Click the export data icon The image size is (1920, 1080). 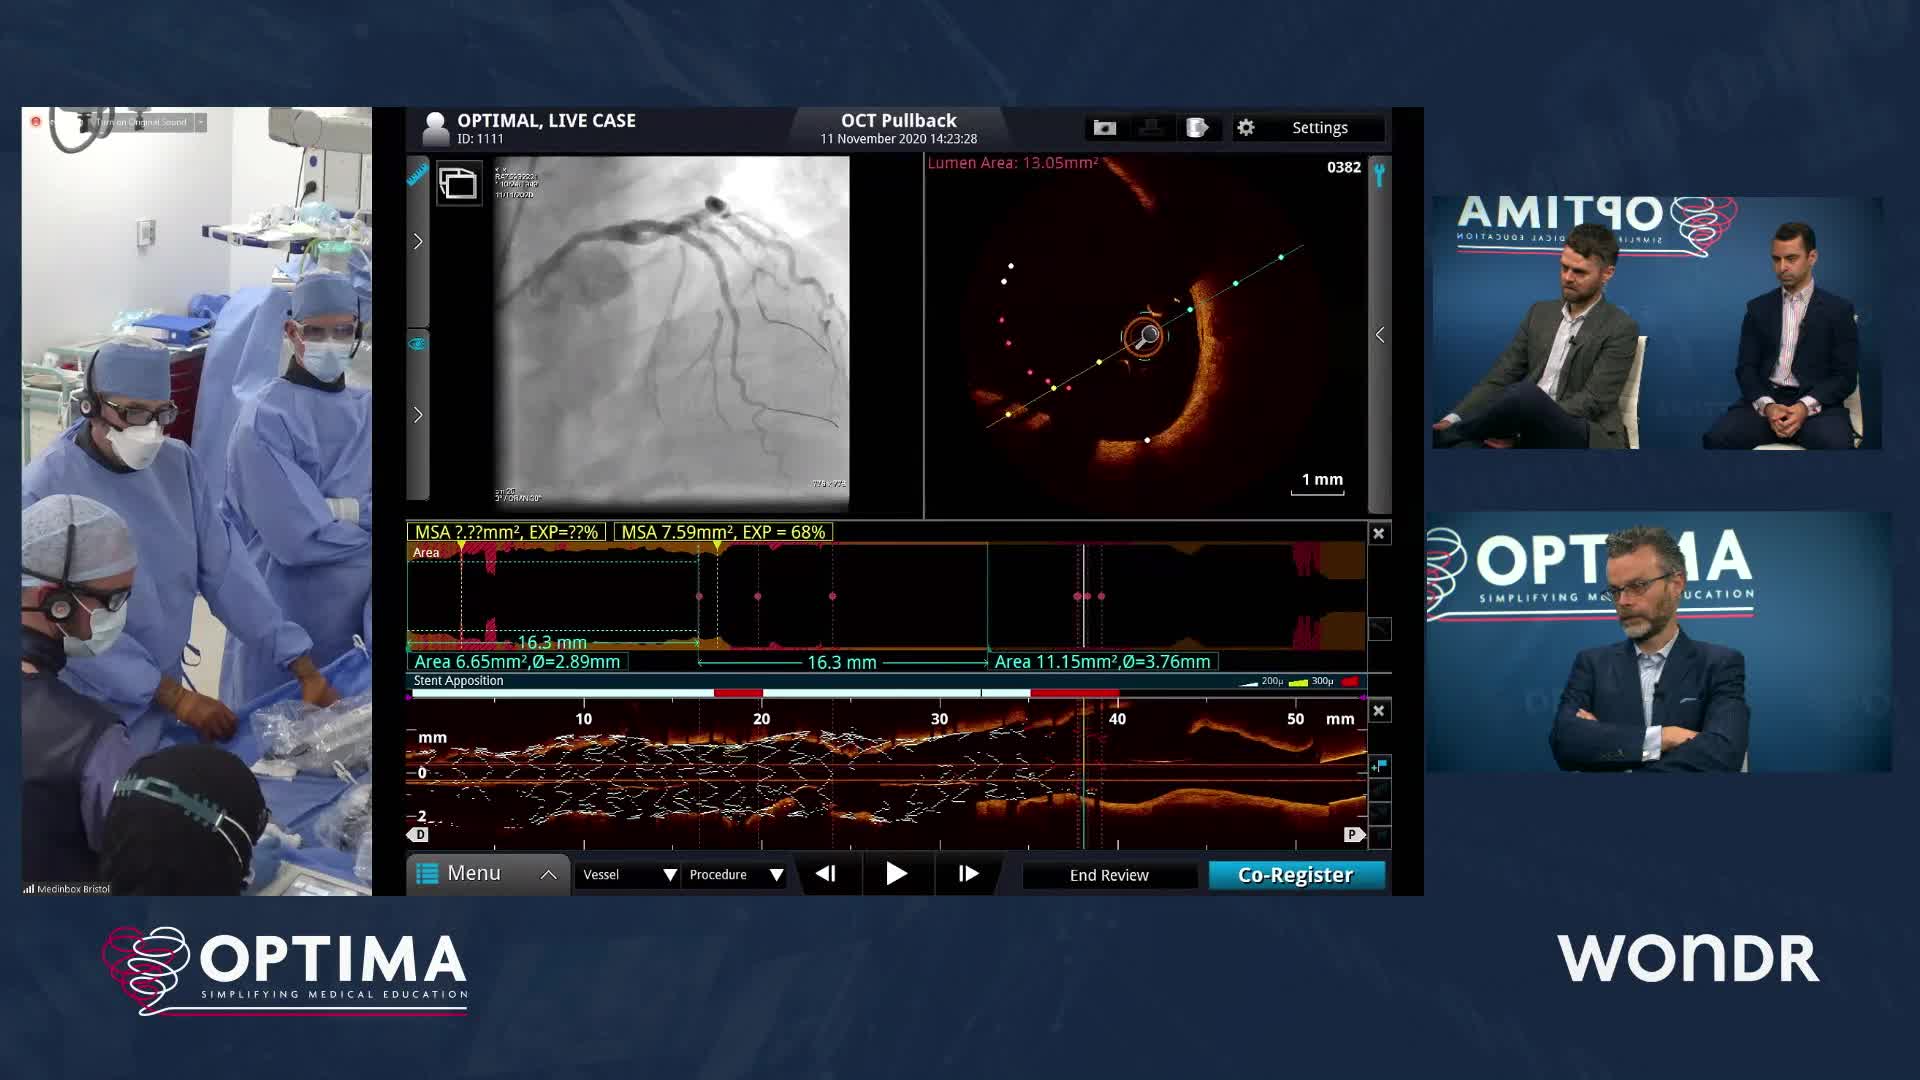point(1197,128)
